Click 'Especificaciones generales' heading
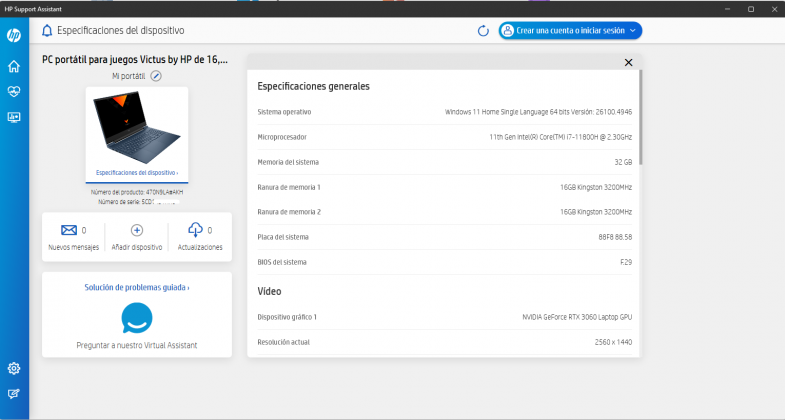This screenshot has width=785, height=420. (313, 86)
